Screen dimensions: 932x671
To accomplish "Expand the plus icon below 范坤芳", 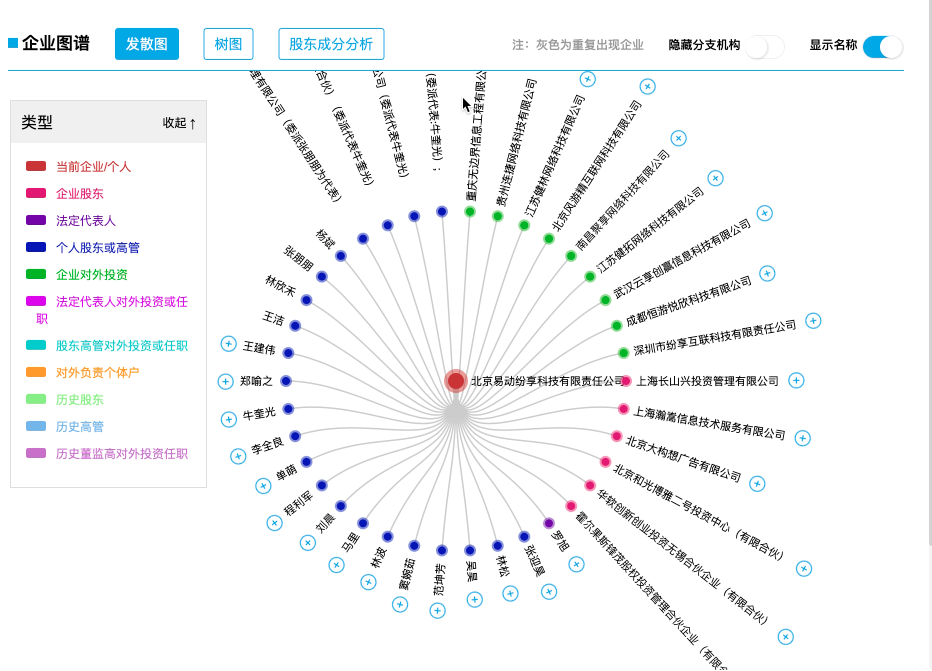I will click(x=437, y=610).
